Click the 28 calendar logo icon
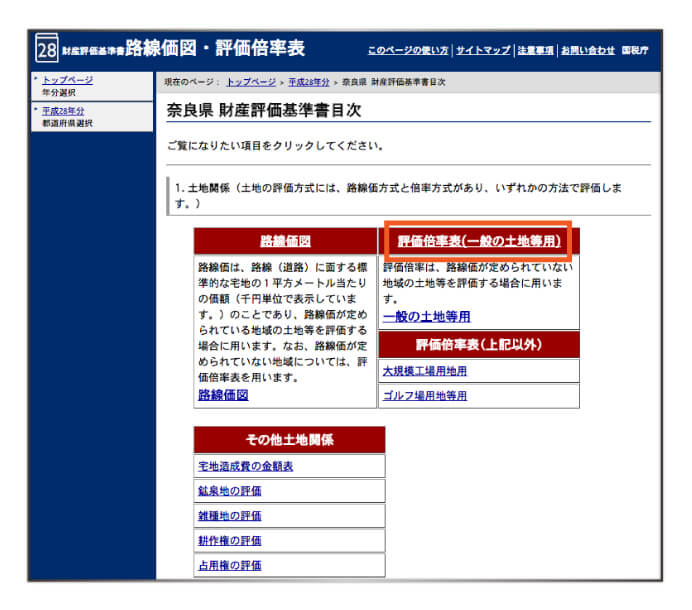This screenshot has width=692, height=610. (x=46, y=48)
